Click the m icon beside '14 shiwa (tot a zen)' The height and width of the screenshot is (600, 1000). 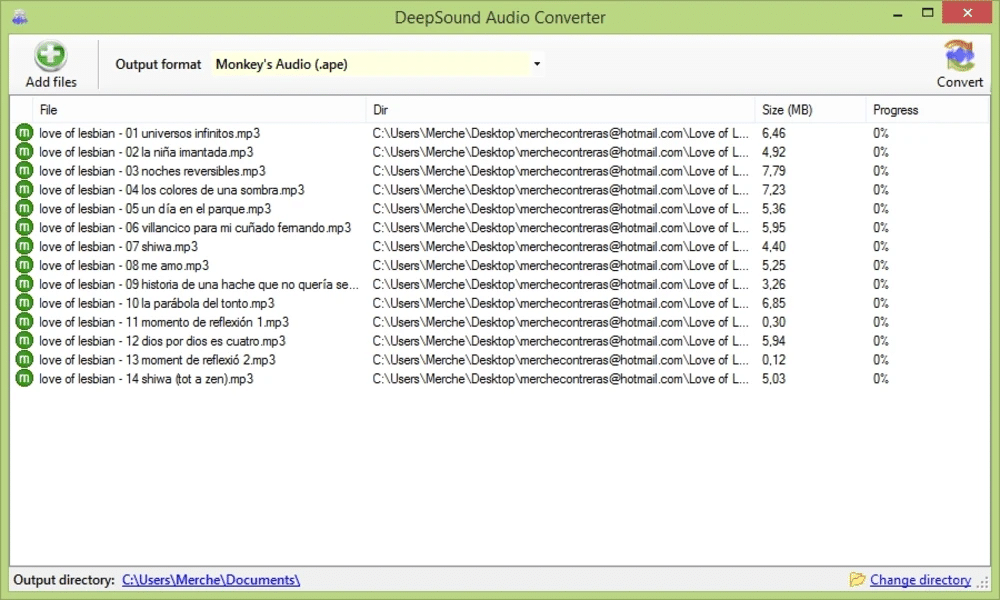click(x=23, y=379)
